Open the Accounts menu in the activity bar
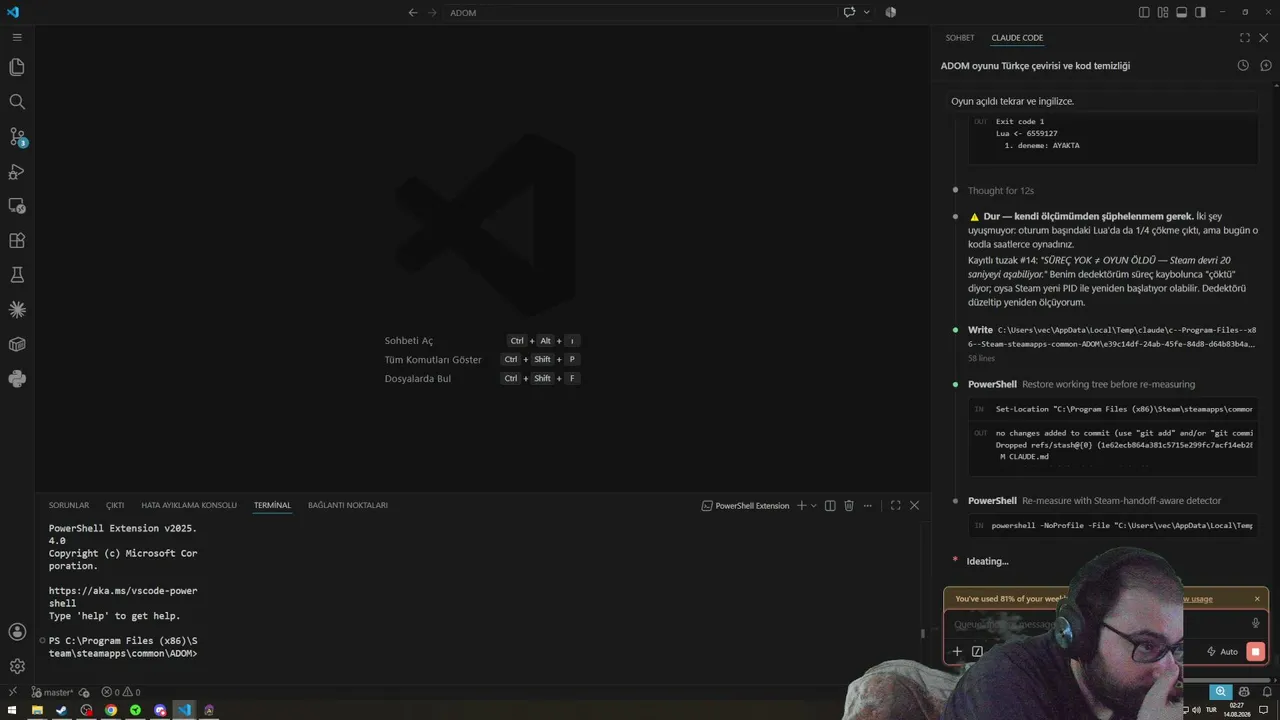Screen dimensions: 1280x720 click(x=17, y=632)
